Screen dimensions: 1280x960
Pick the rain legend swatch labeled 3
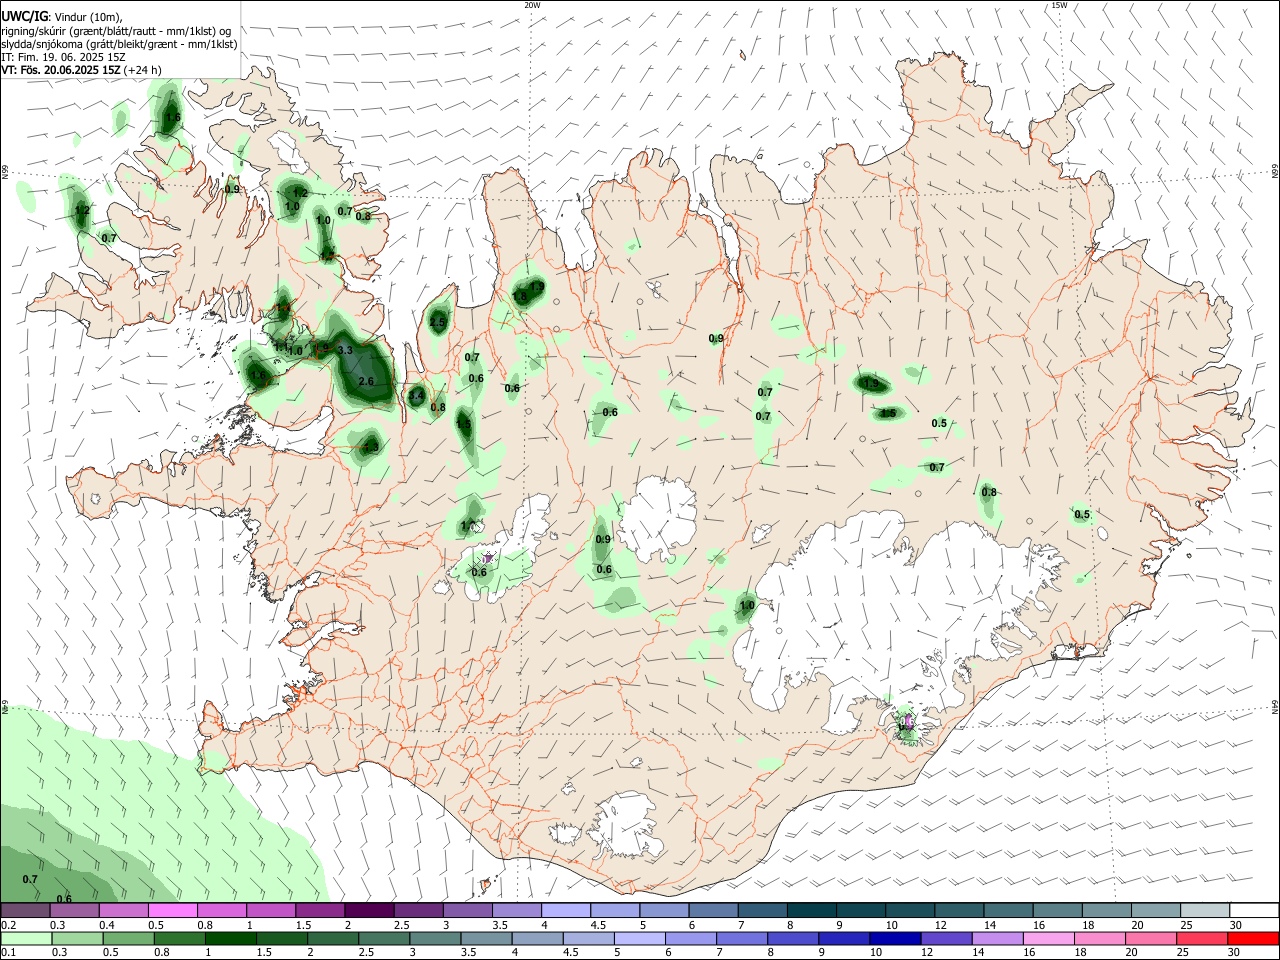click(x=435, y=939)
